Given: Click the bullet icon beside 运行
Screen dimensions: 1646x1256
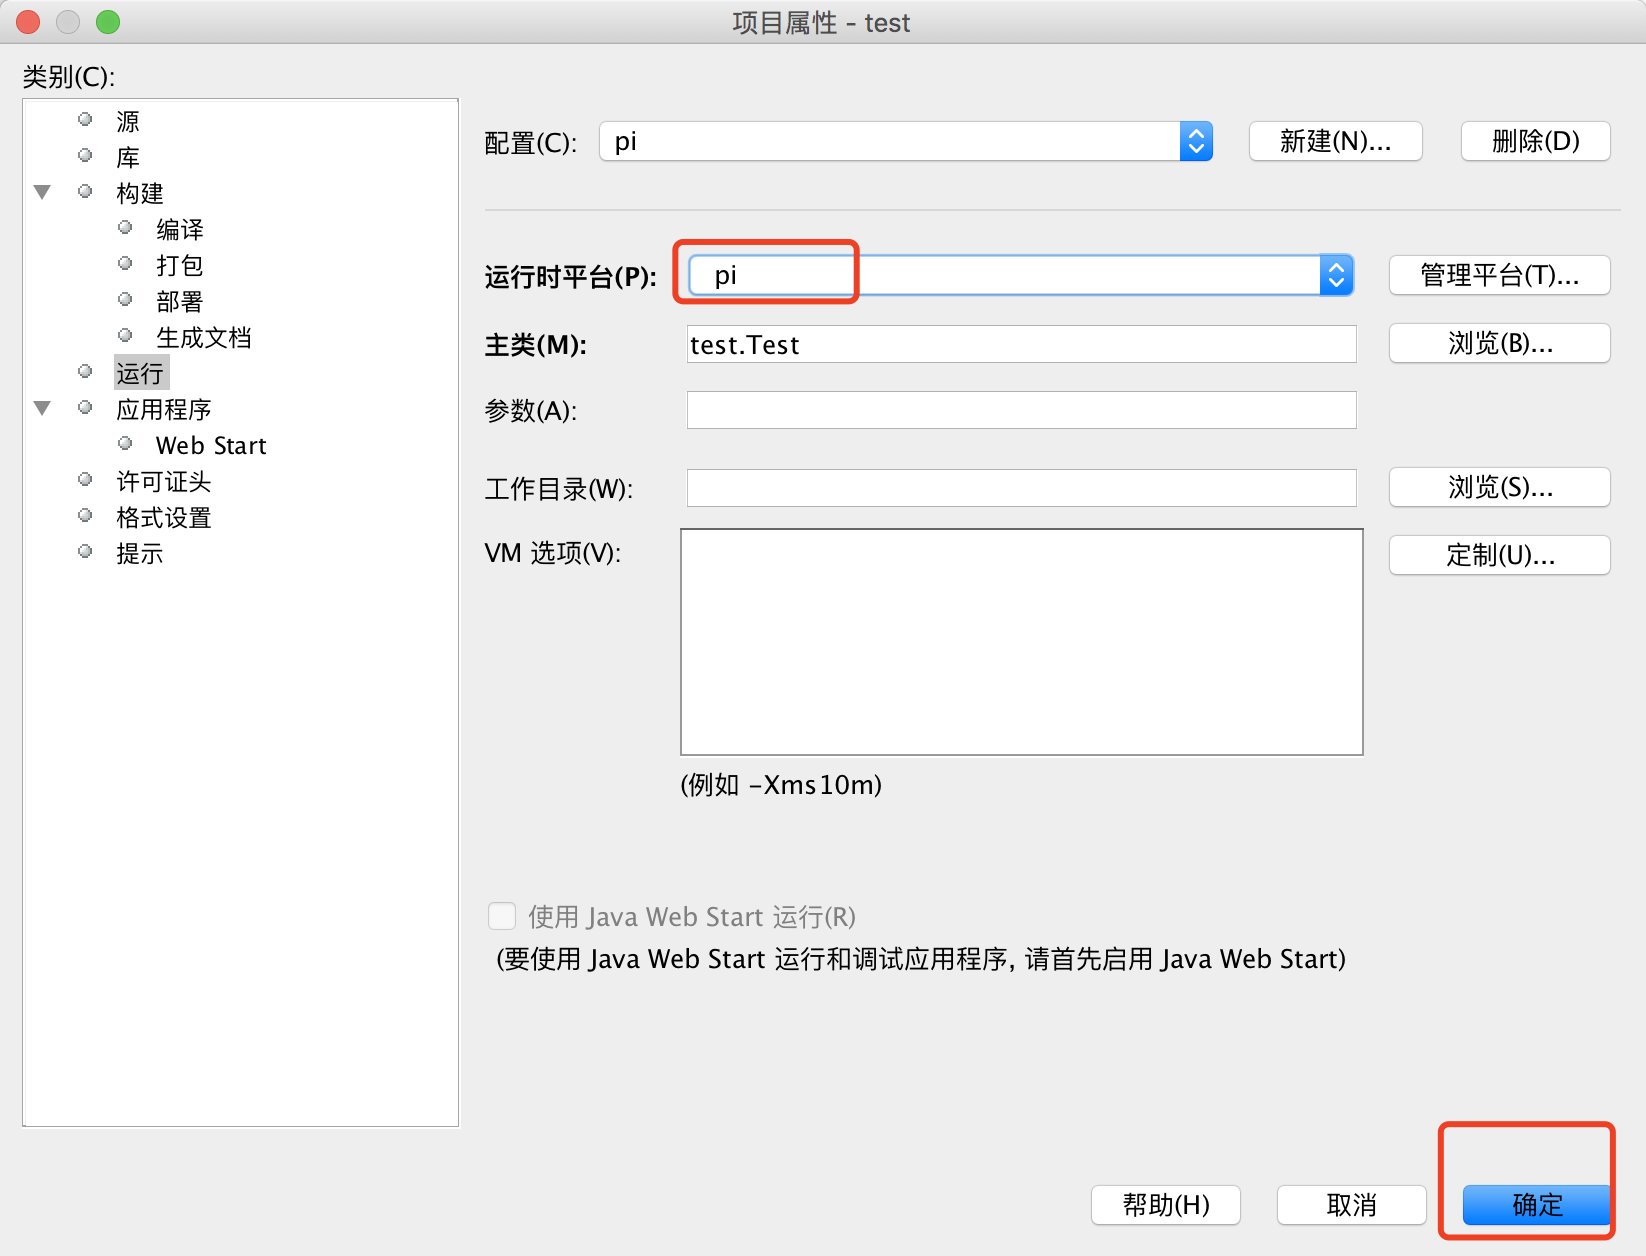Looking at the screenshot, I should point(85,371).
